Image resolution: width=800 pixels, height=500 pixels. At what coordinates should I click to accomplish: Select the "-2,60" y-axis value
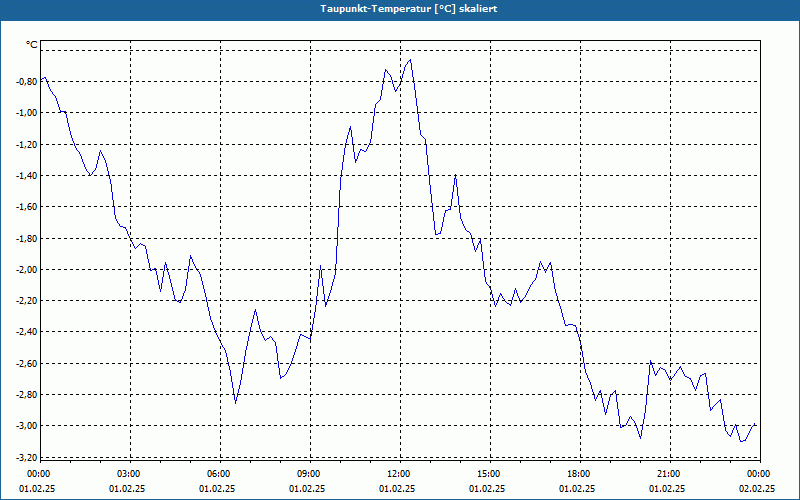coord(27,363)
